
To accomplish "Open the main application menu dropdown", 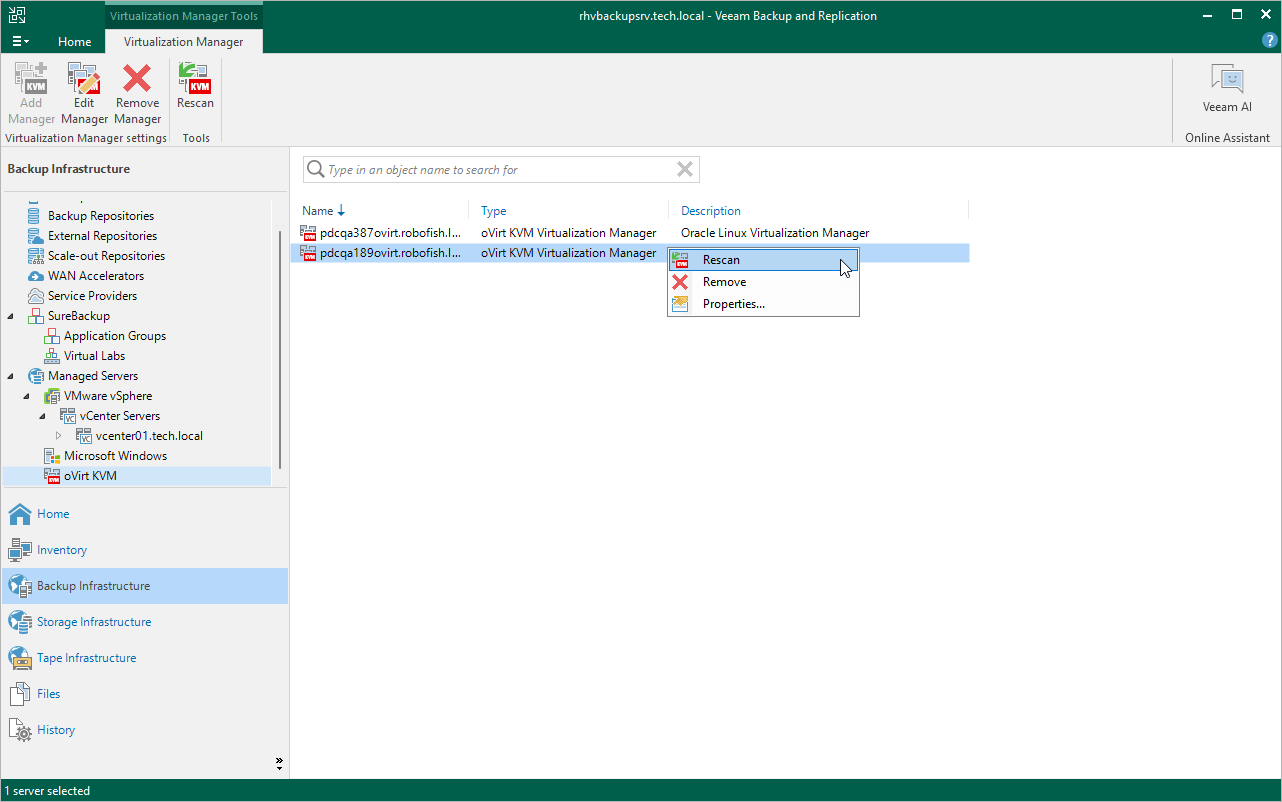I will 20,42.
